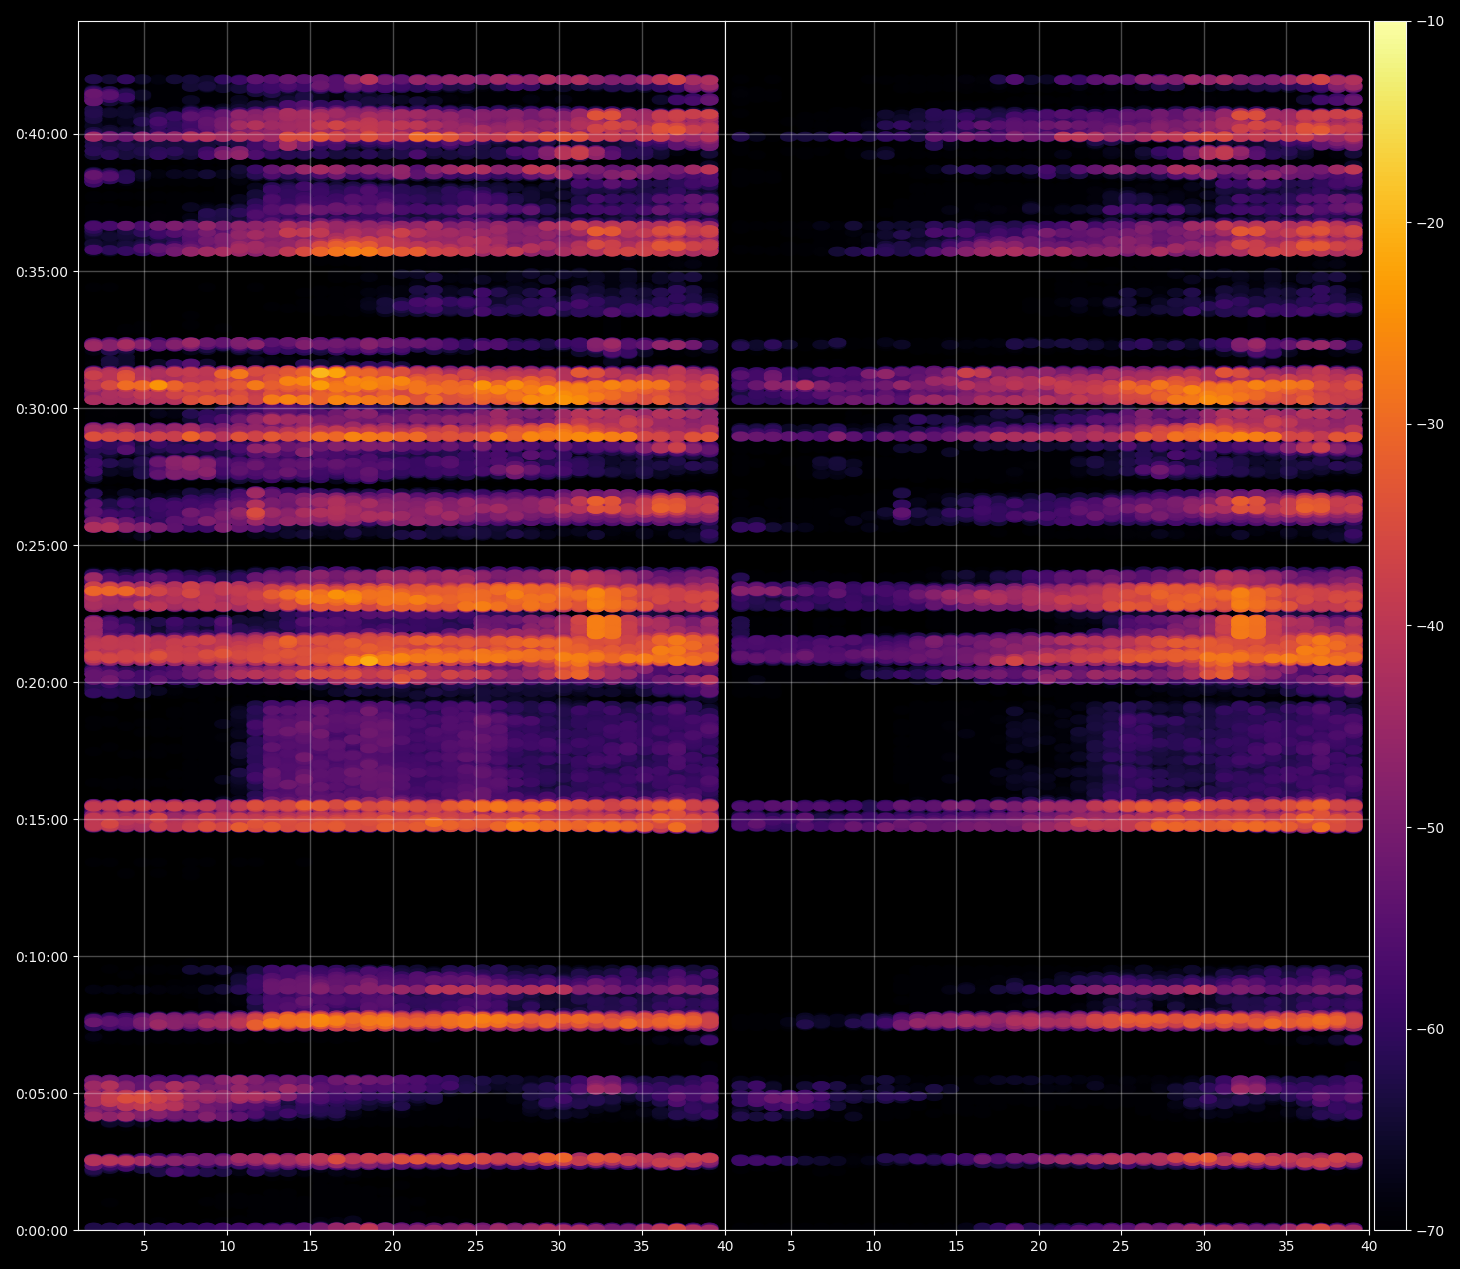
Task: Select the −30 colorbar tick label
Action: pos(1430,425)
